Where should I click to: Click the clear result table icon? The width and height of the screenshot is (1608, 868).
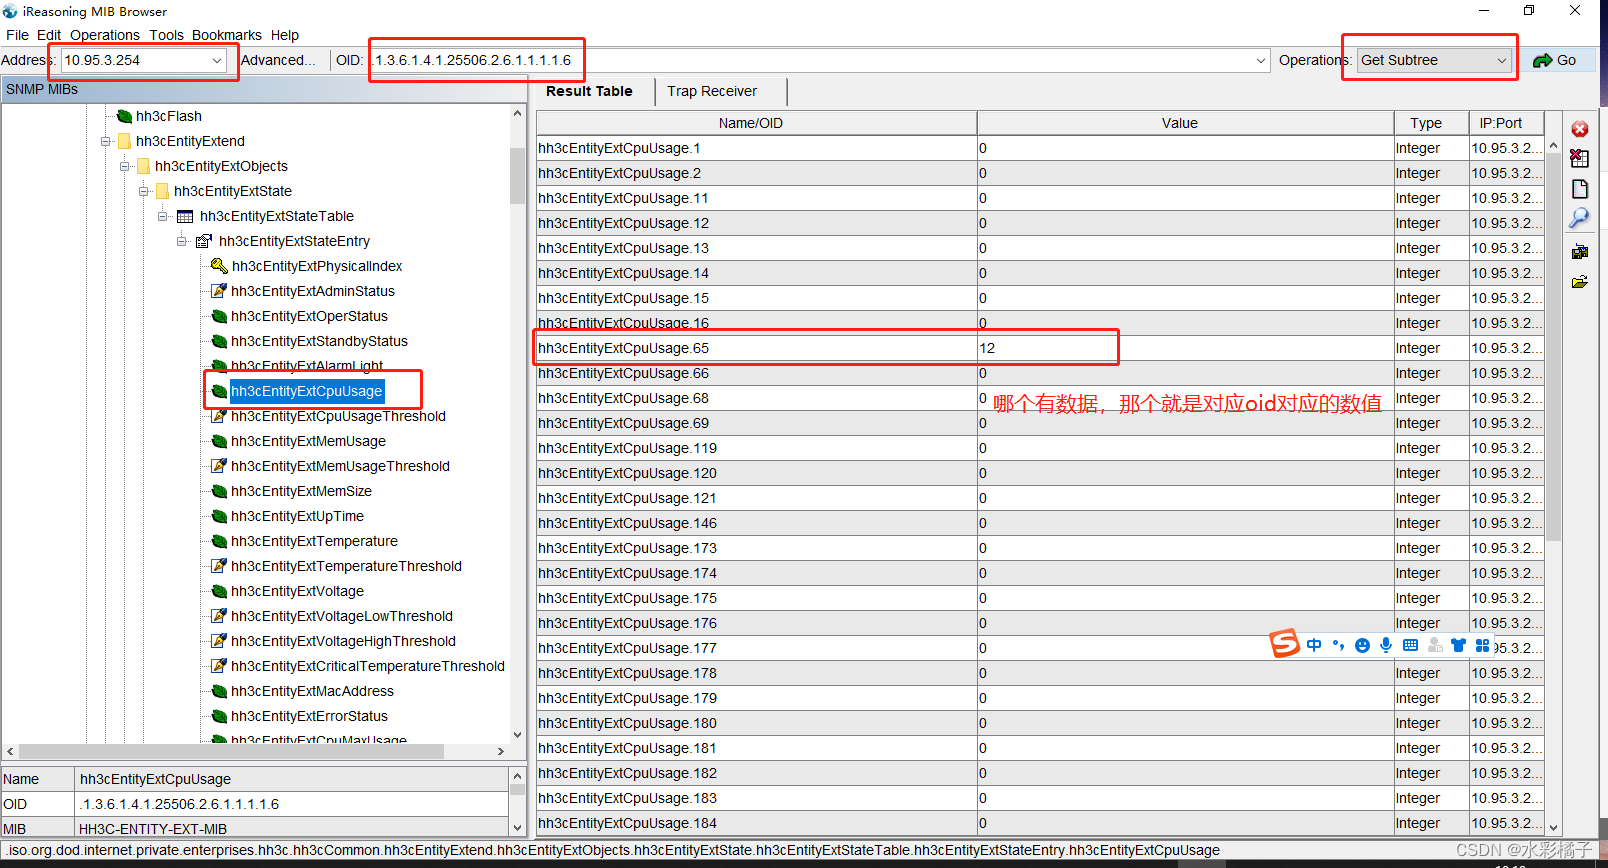tap(1580, 158)
